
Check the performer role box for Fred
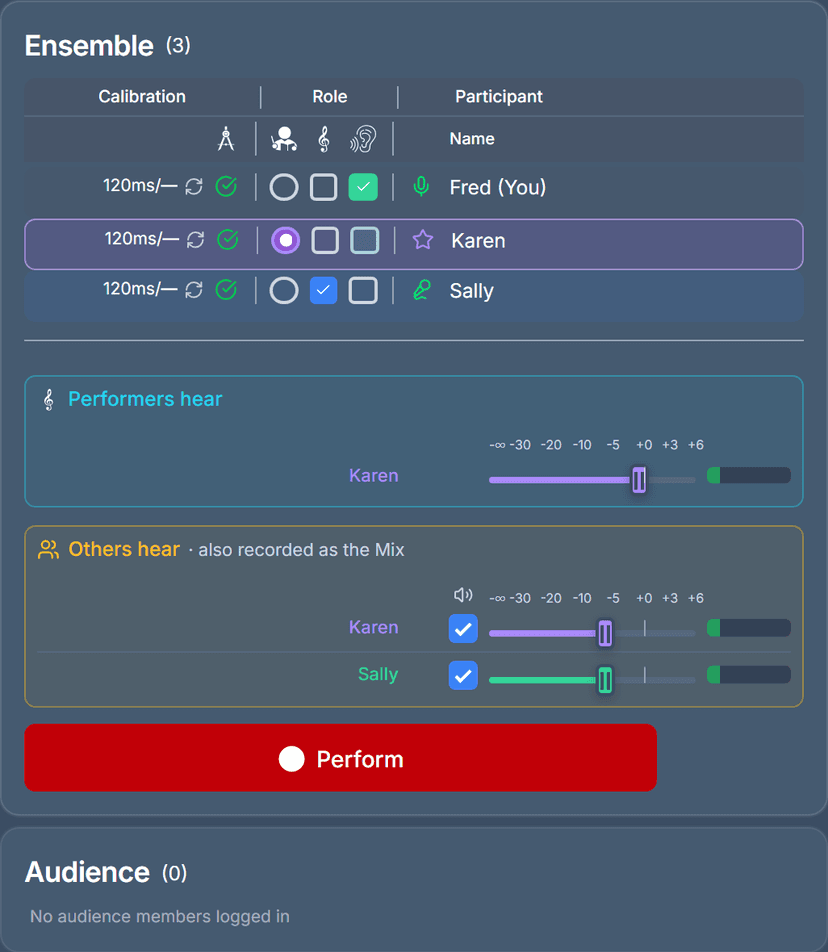pyautogui.click(x=324, y=187)
